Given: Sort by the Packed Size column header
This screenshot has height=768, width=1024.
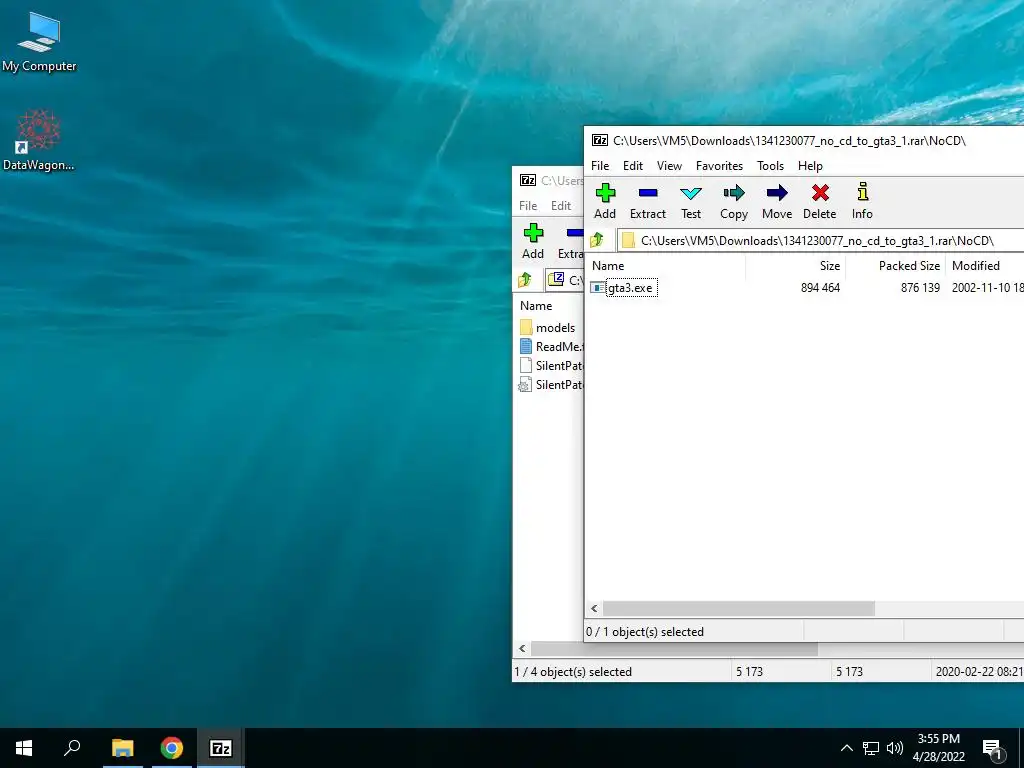Looking at the screenshot, I should (x=895, y=266).
